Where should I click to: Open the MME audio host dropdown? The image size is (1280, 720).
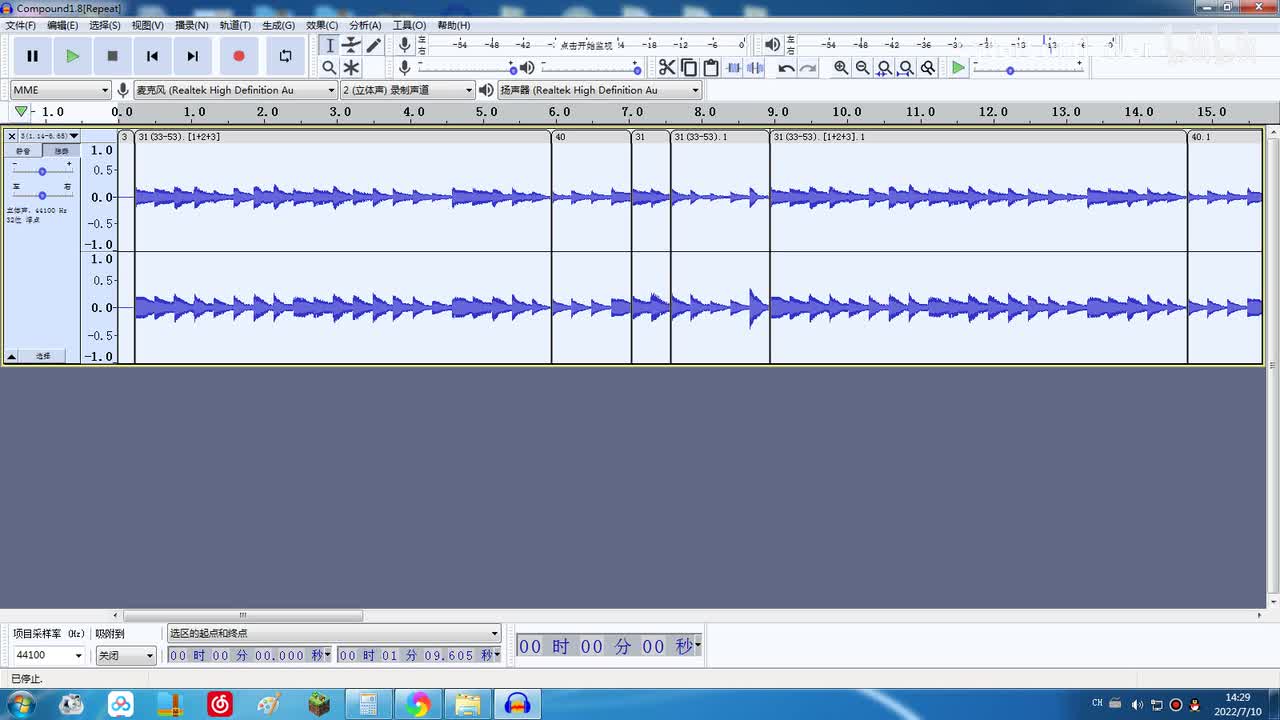click(61, 90)
